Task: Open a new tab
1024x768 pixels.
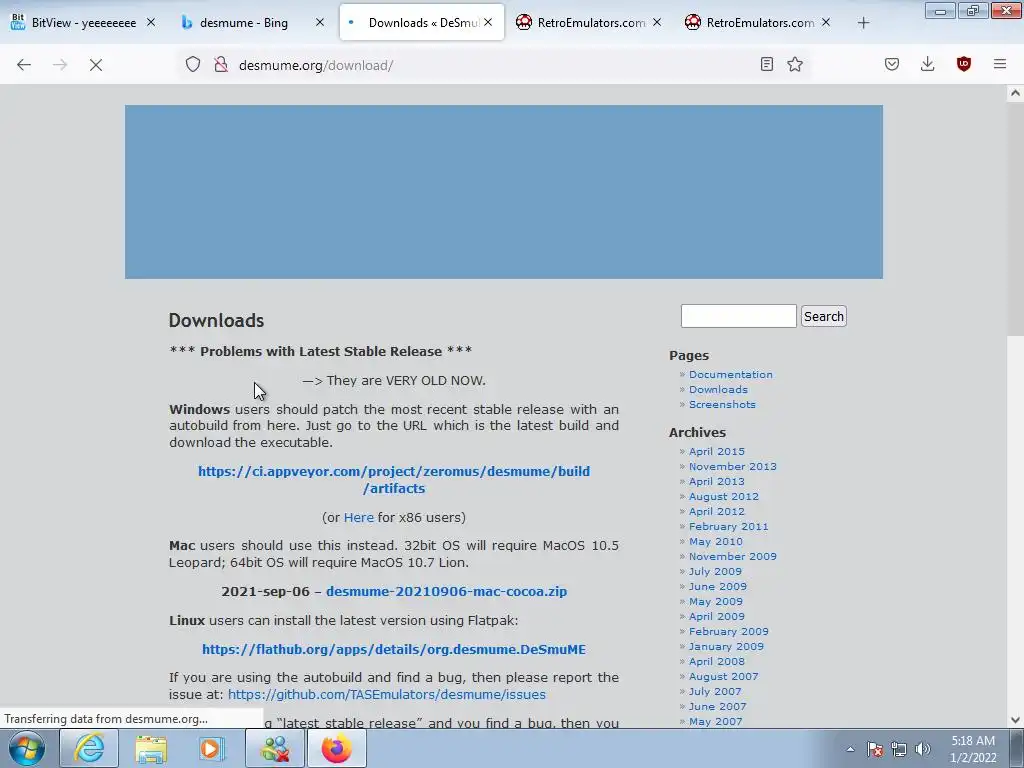Action: point(863,23)
